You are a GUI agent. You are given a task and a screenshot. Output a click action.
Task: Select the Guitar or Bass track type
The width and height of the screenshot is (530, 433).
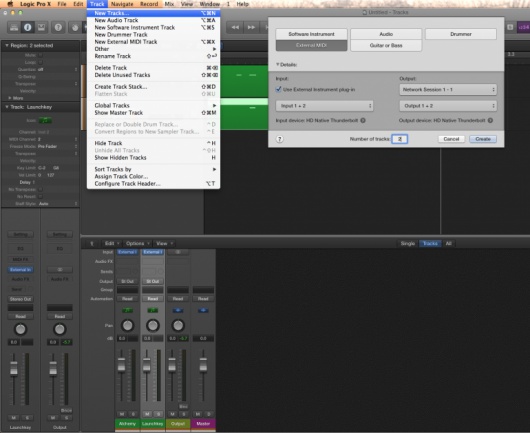pyautogui.click(x=386, y=45)
